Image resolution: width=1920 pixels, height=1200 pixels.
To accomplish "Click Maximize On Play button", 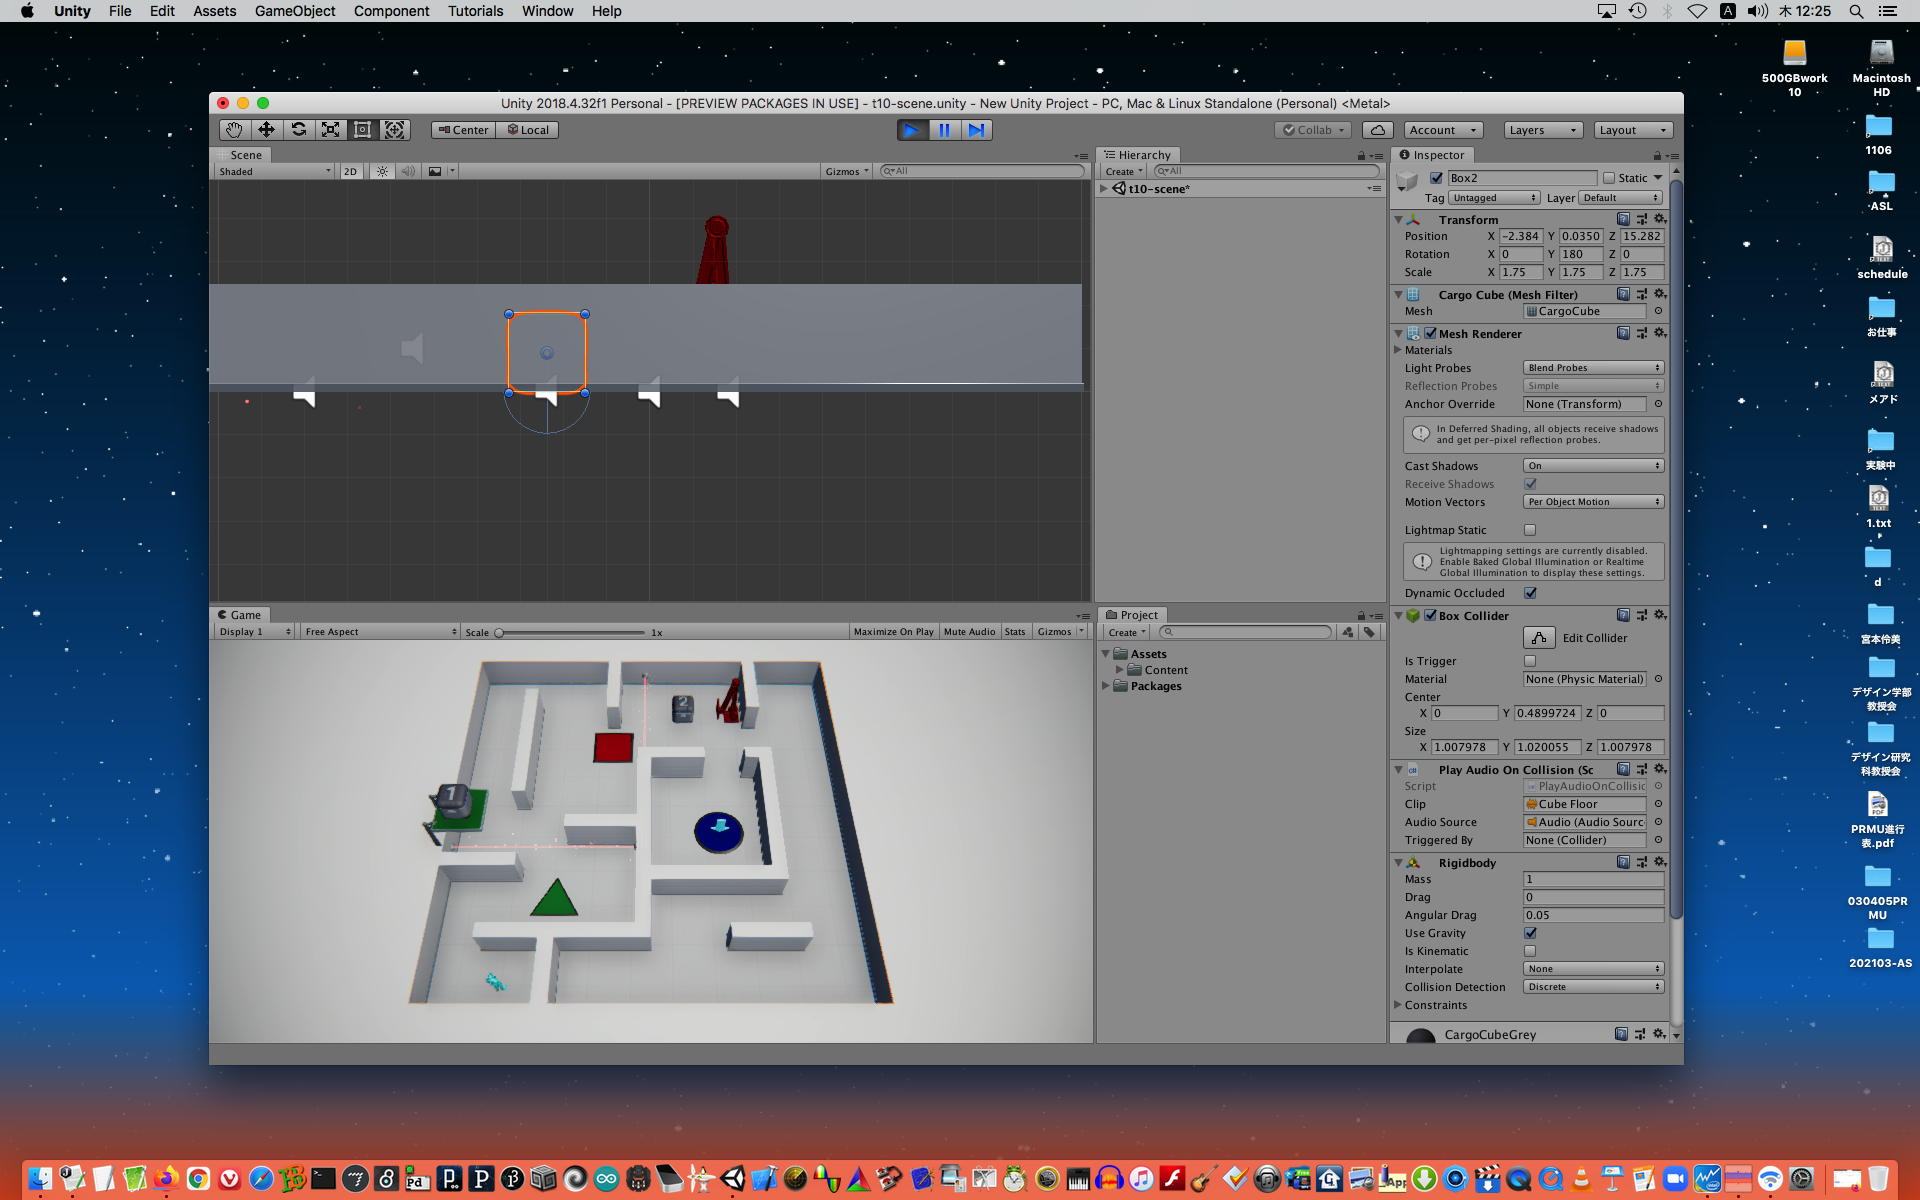I will [893, 632].
